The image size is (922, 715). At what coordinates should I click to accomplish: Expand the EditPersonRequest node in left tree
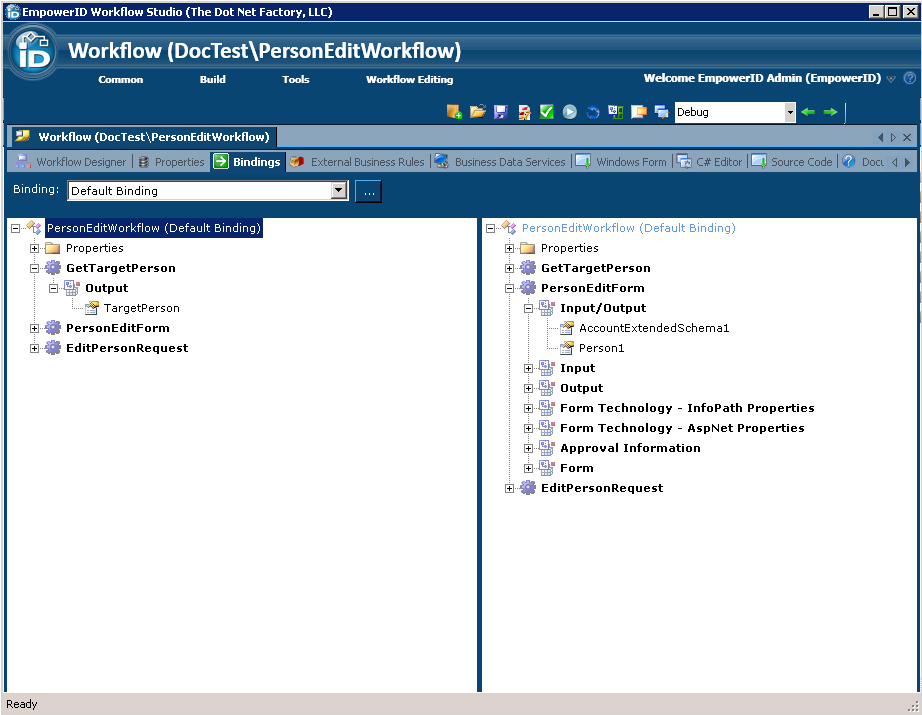click(x=32, y=347)
